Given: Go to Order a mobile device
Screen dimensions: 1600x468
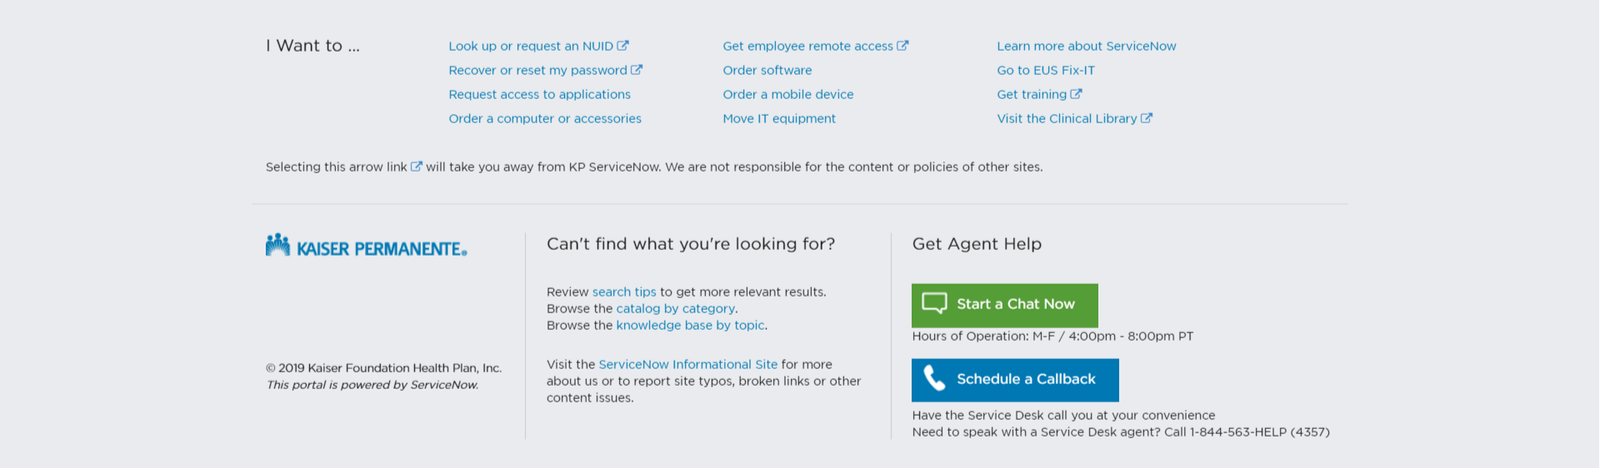Looking at the screenshot, I should [x=788, y=94].
